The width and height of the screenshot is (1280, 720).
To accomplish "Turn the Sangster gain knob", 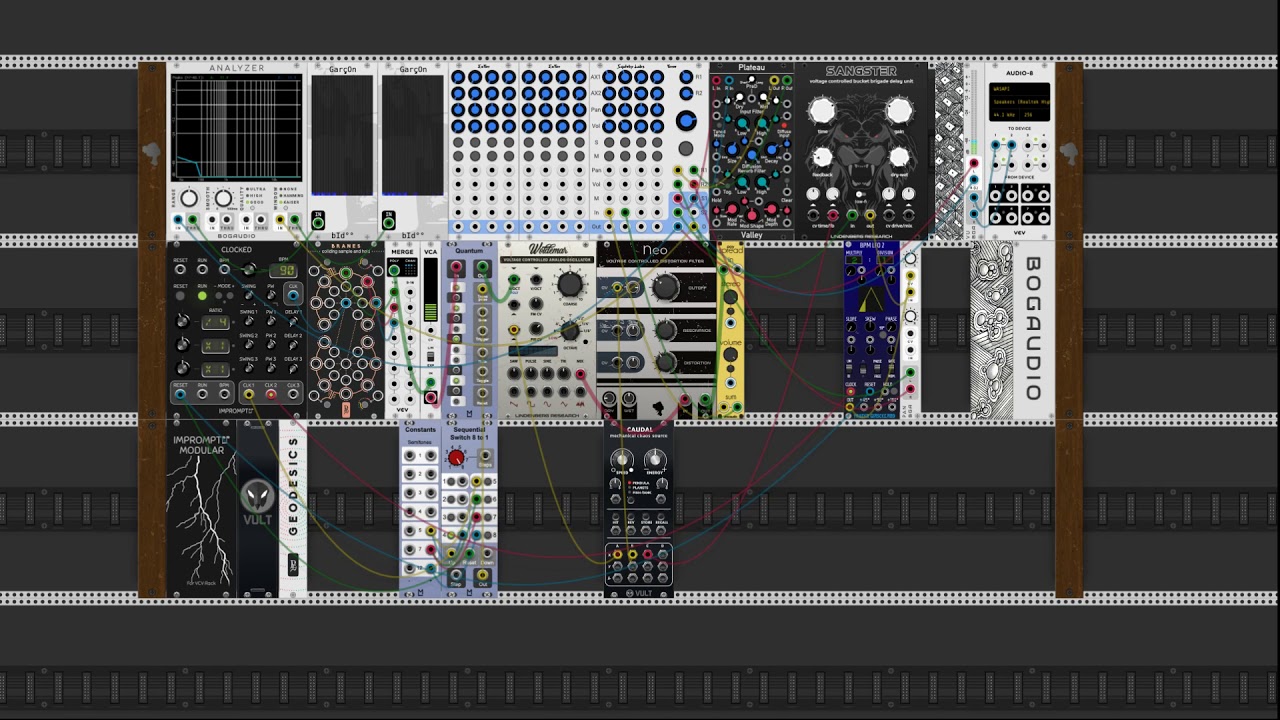I will point(899,110).
